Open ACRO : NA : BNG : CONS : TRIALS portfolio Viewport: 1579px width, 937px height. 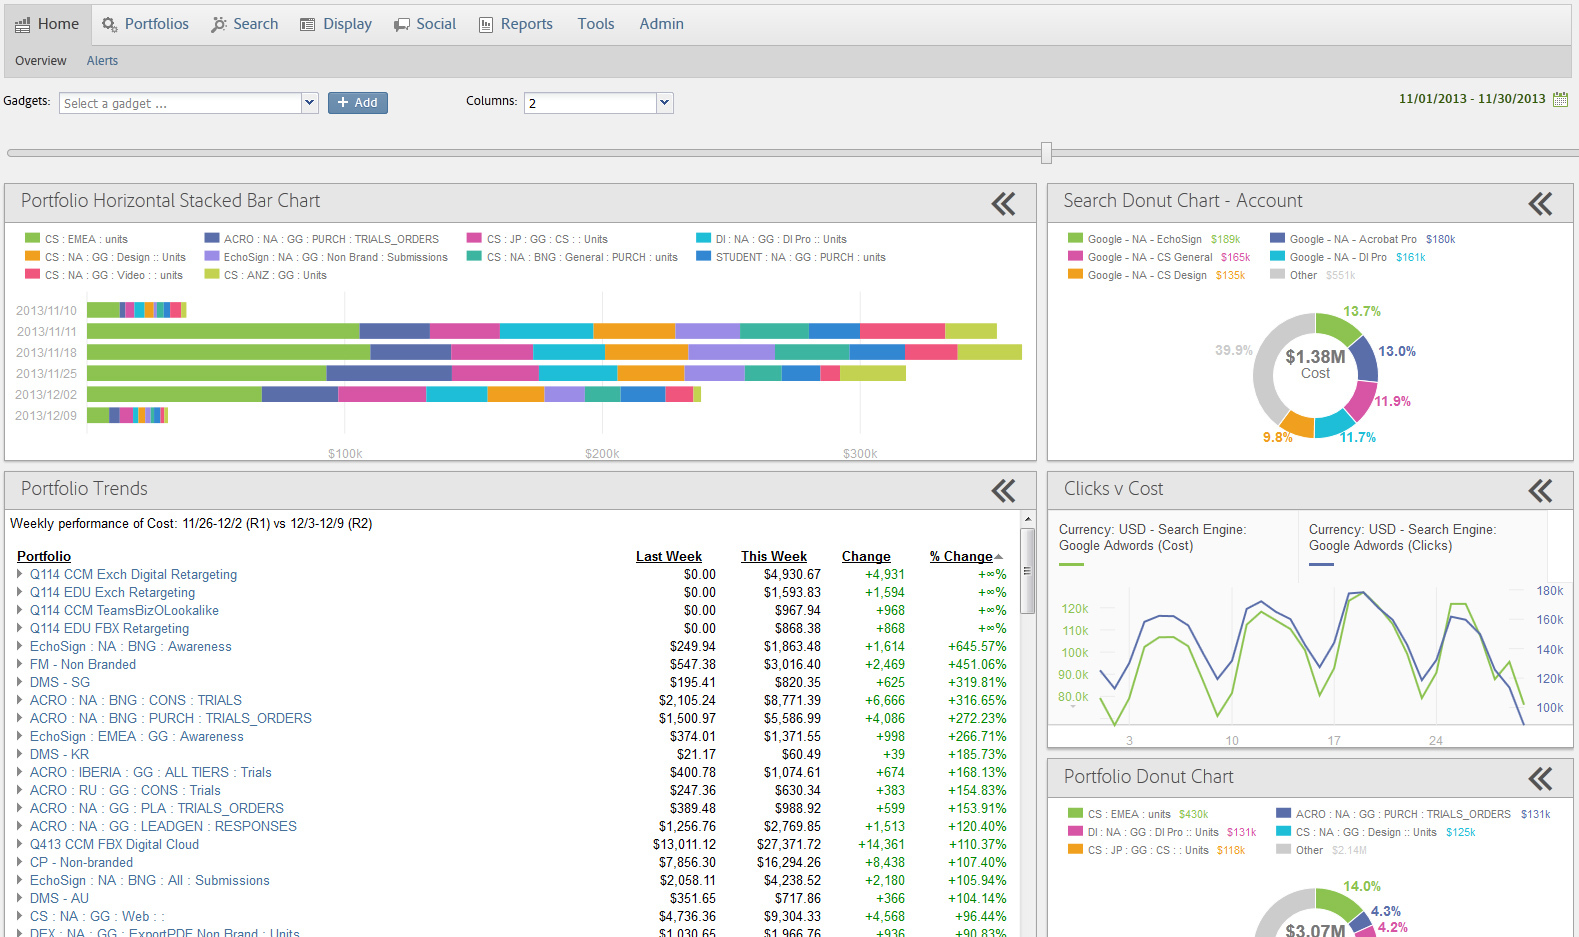(x=135, y=700)
